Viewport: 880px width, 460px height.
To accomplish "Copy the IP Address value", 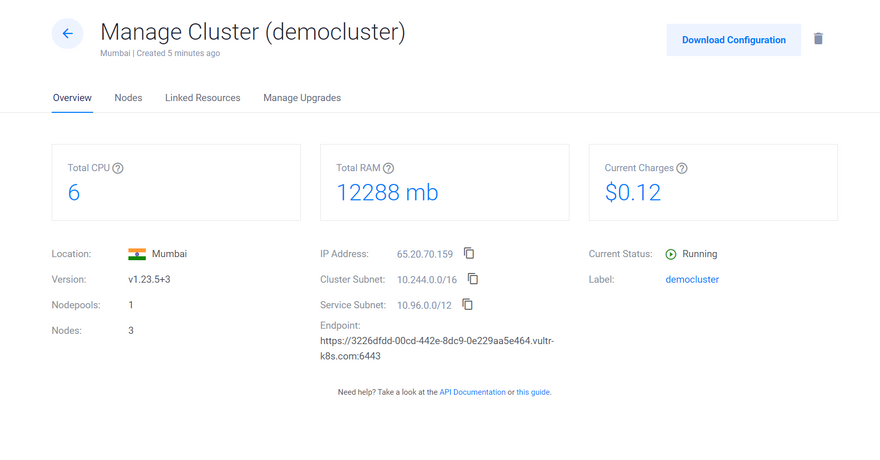I will pyautogui.click(x=469, y=254).
